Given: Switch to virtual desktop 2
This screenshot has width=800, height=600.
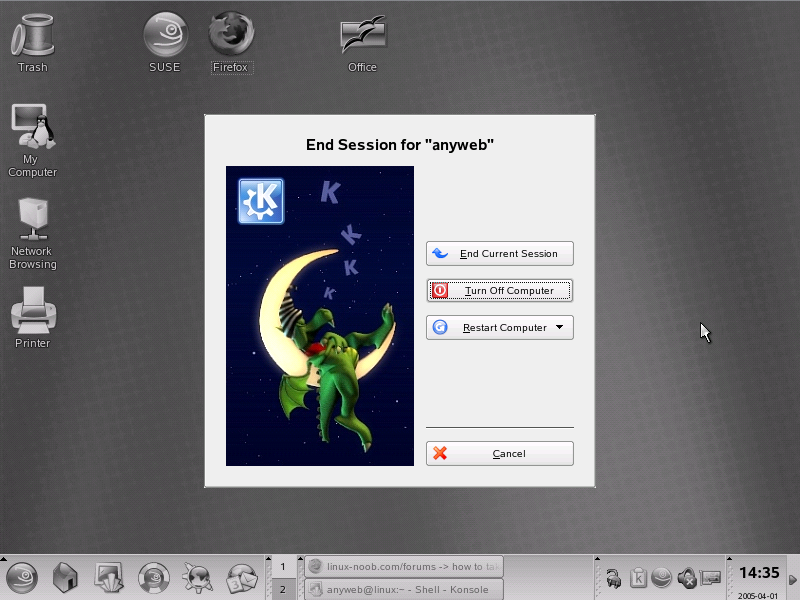Looking at the screenshot, I should [283, 589].
